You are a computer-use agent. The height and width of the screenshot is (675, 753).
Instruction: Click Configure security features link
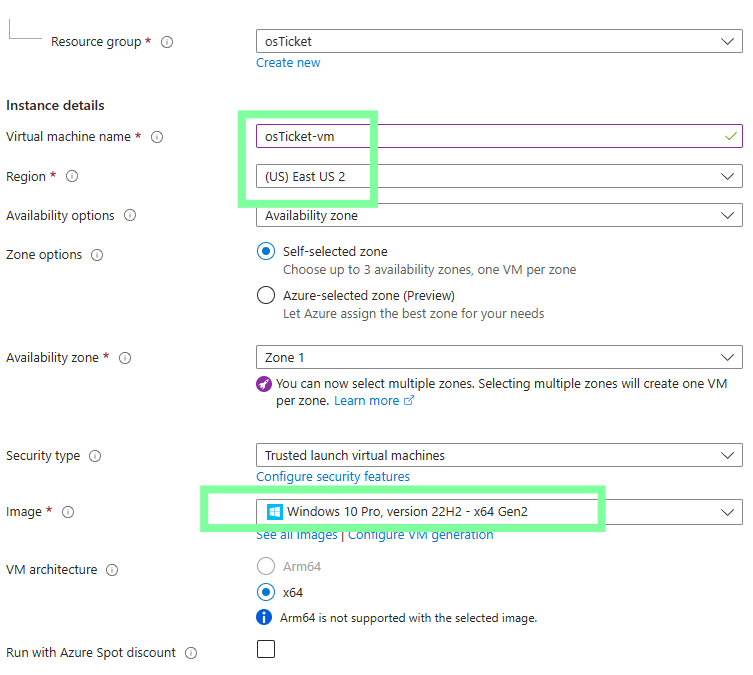click(x=333, y=477)
